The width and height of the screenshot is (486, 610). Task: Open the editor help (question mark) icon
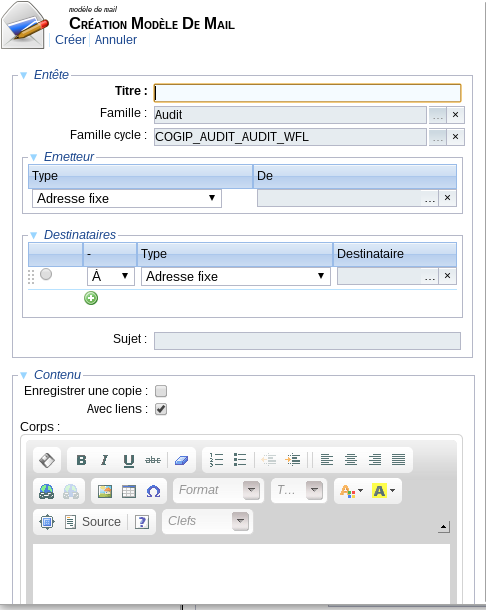142,522
